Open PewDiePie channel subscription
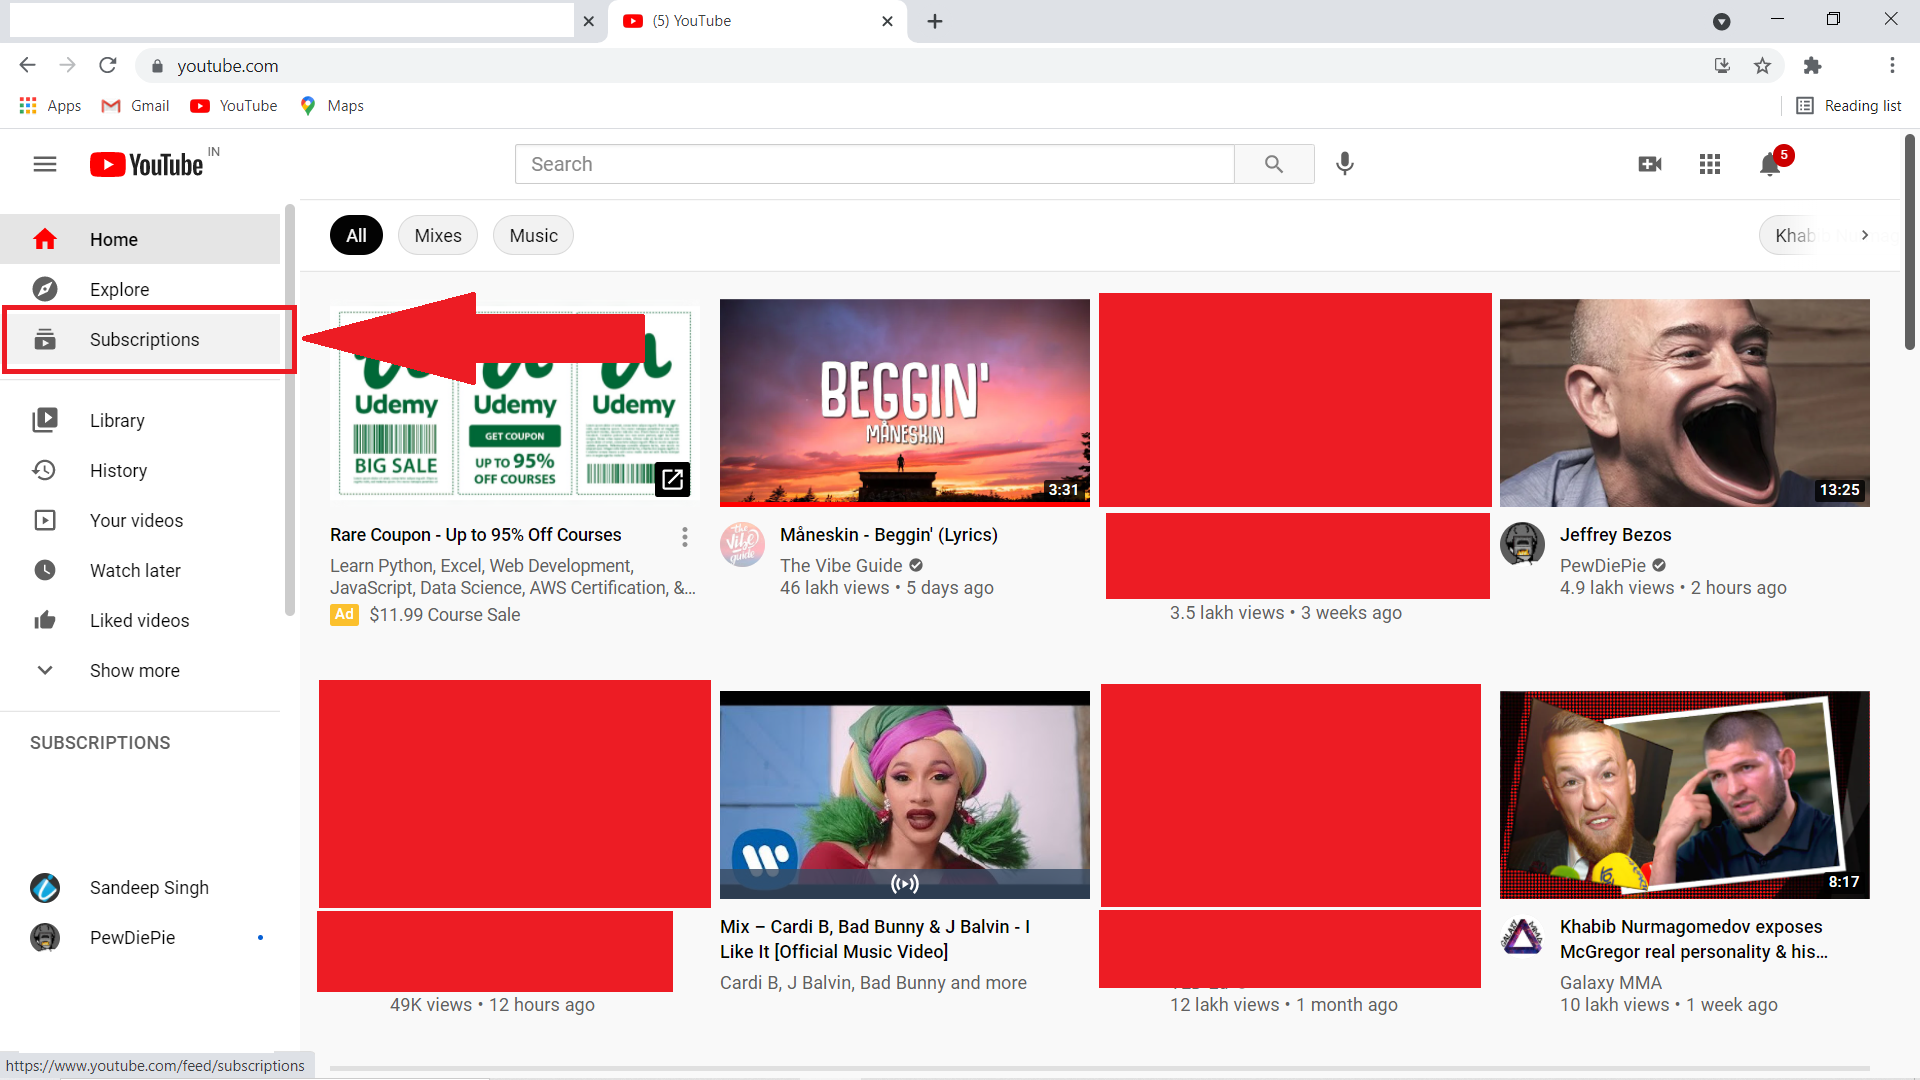The height and width of the screenshot is (1080, 1920). click(x=140, y=937)
